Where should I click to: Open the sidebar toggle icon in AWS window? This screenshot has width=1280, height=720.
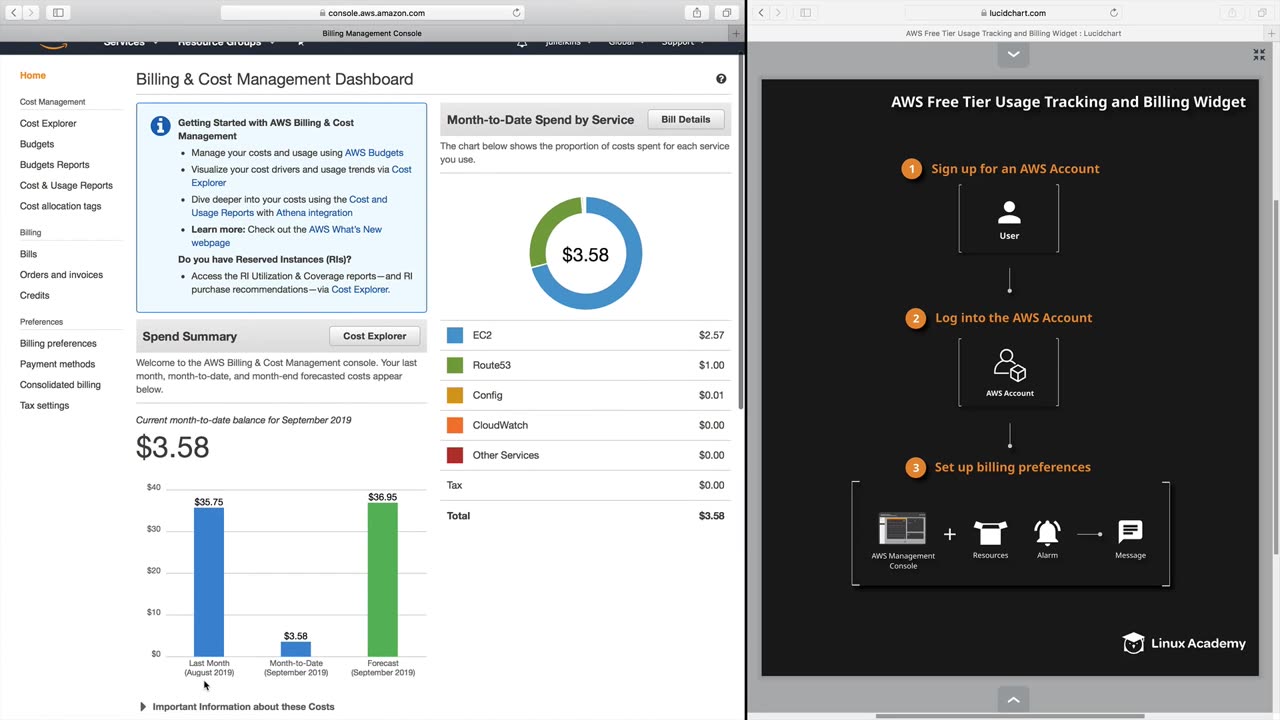58,12
